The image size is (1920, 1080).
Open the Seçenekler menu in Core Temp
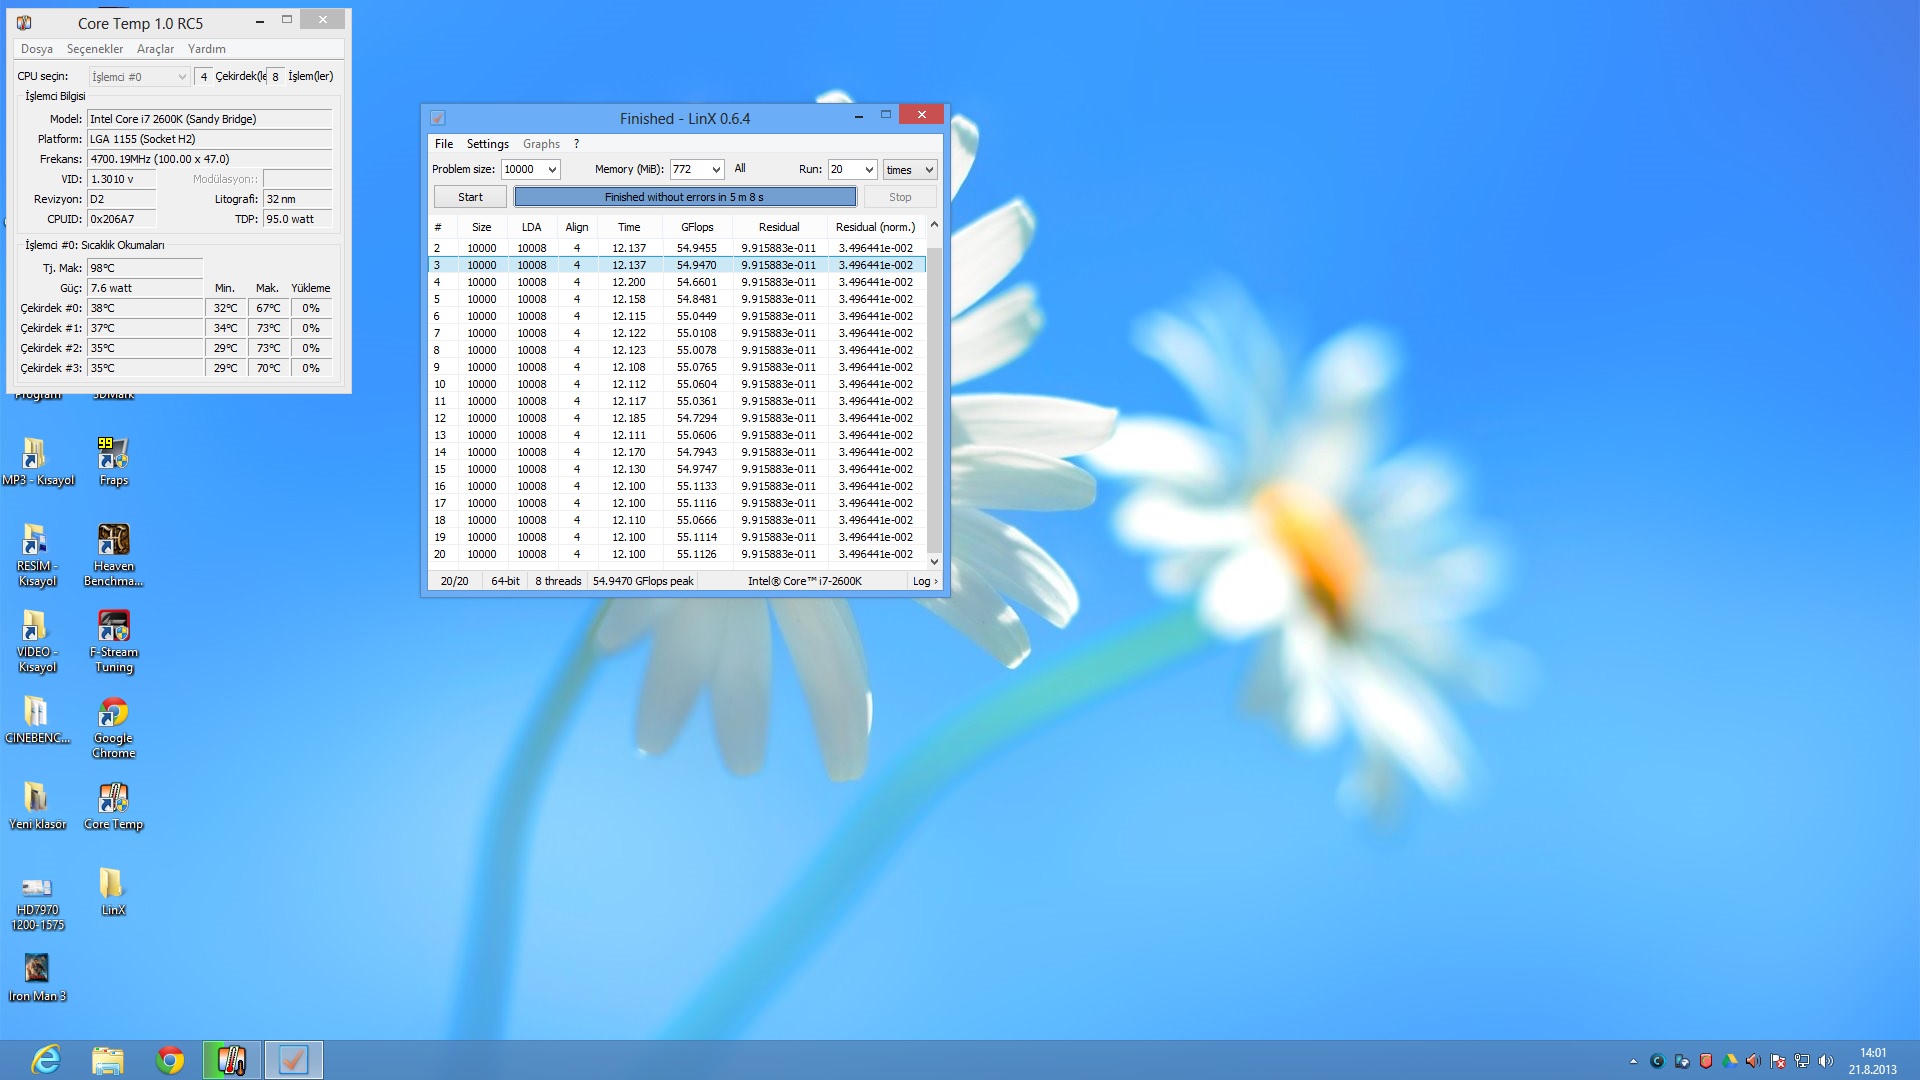(95, 48)
